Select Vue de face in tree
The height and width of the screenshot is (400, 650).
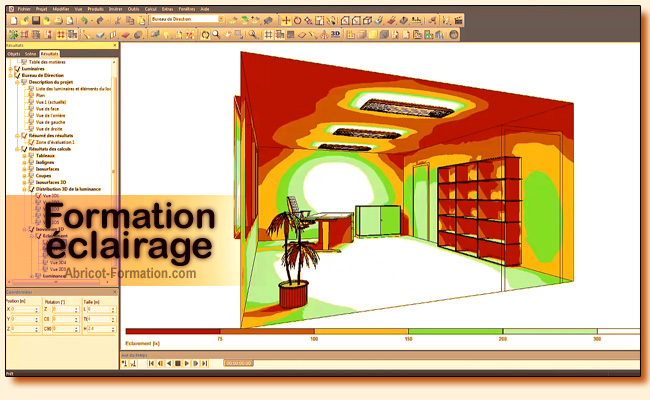tap(47, 109)
